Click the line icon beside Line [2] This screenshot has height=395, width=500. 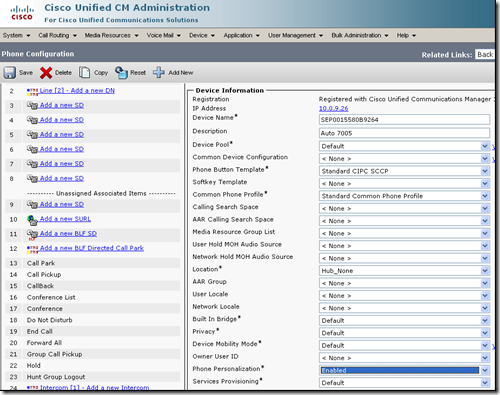click(x=32, y=91)
